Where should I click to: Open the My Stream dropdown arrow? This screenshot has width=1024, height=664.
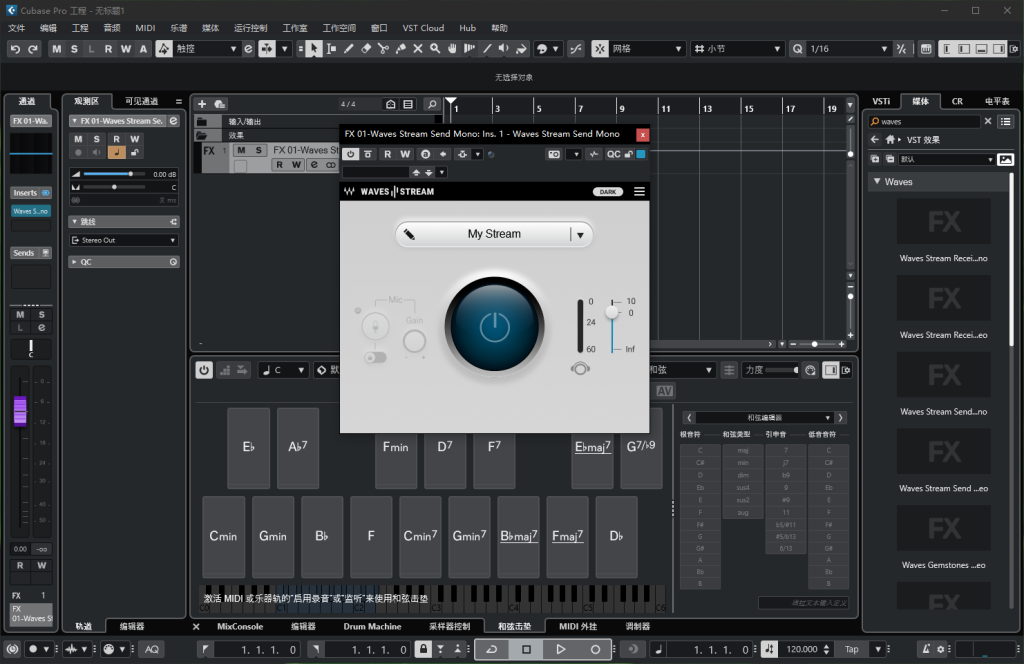(580, 234)
